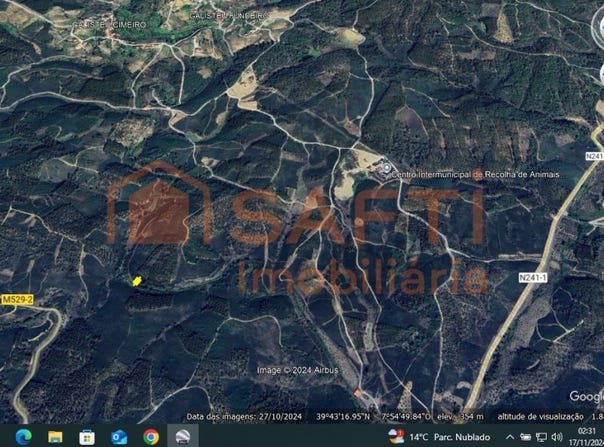Open File Explorer from the taskbar
The image size is (604, 447).
point(55,437)
